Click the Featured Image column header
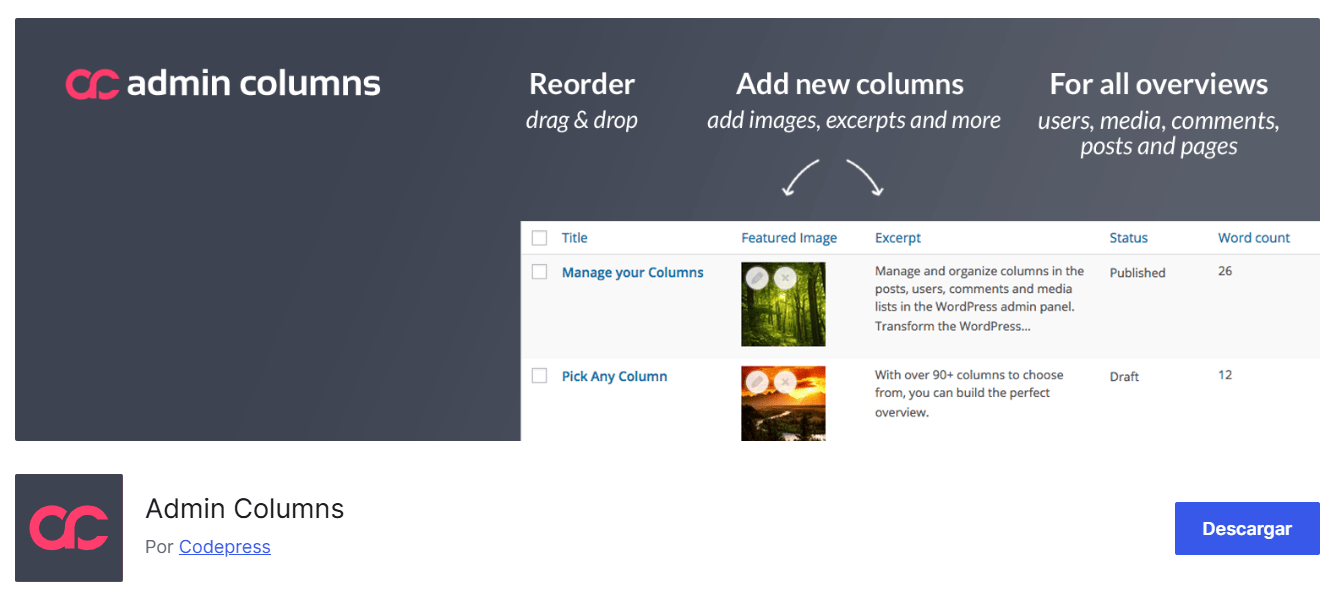Viewport: 1332px width, 596px height. point(788,238)
